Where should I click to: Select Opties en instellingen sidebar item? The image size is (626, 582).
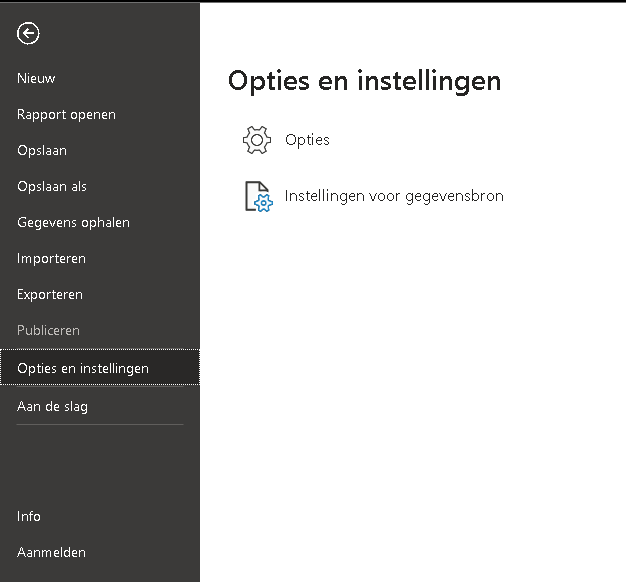pyautogui.click(x=83, y=368)
